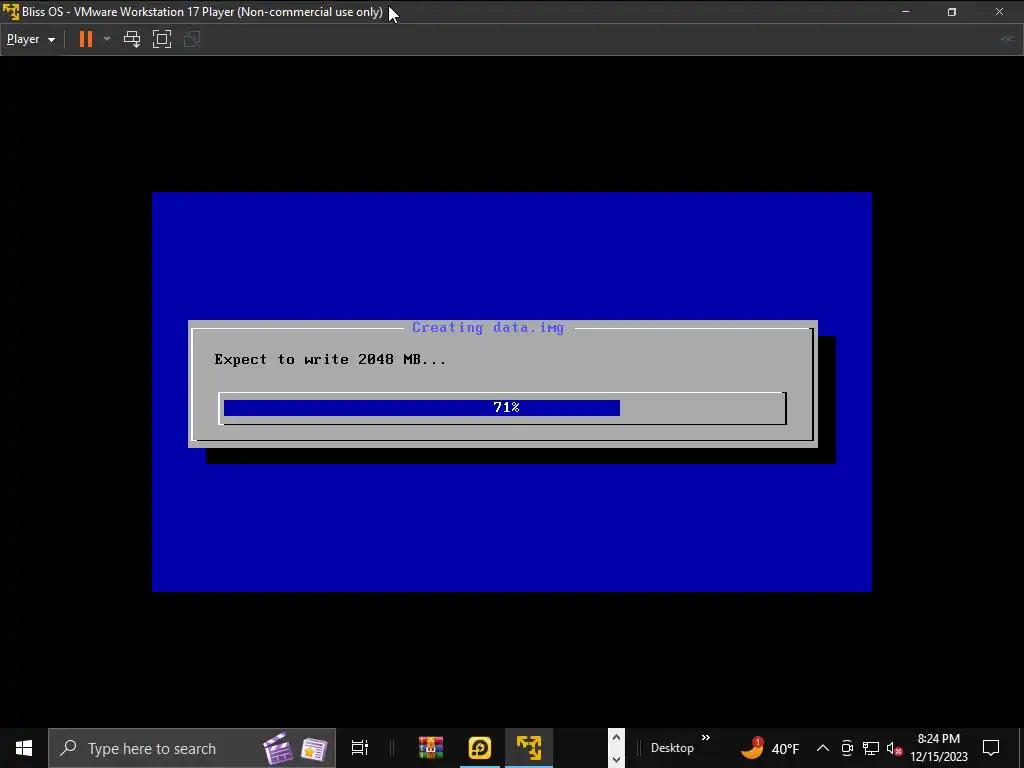The height and width of the screenshot is (768, 1024).
Task: Close the VMware Player window
Action: pyautogui.click(x=999, y=12)
